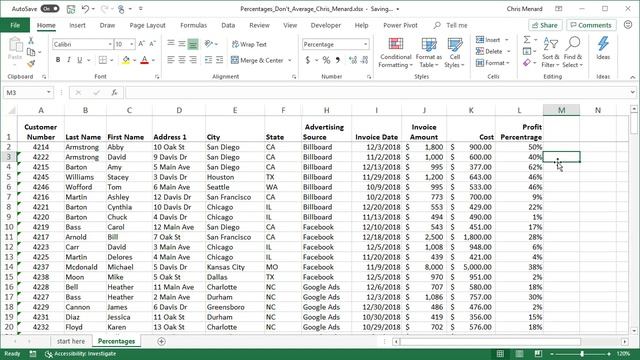The height and width of the screenshot is (360, 640).
Task: Click the Orientation icon
Action: (x=209, y=44)
